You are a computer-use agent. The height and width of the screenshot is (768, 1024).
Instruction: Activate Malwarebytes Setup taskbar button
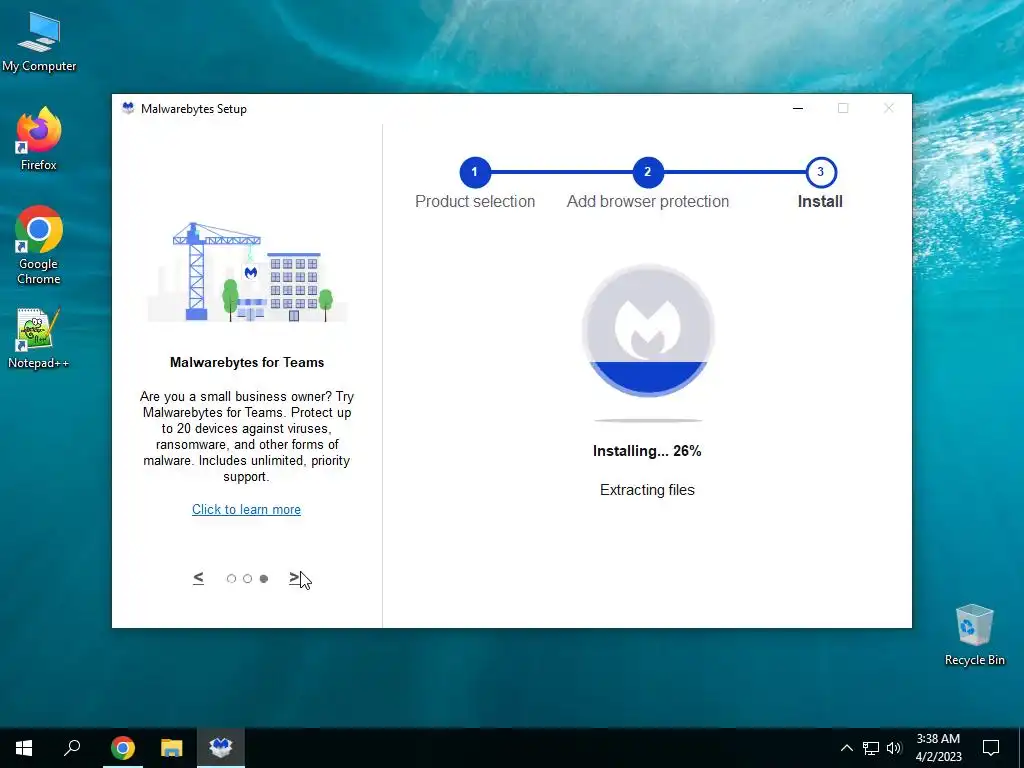pos(221,748)
